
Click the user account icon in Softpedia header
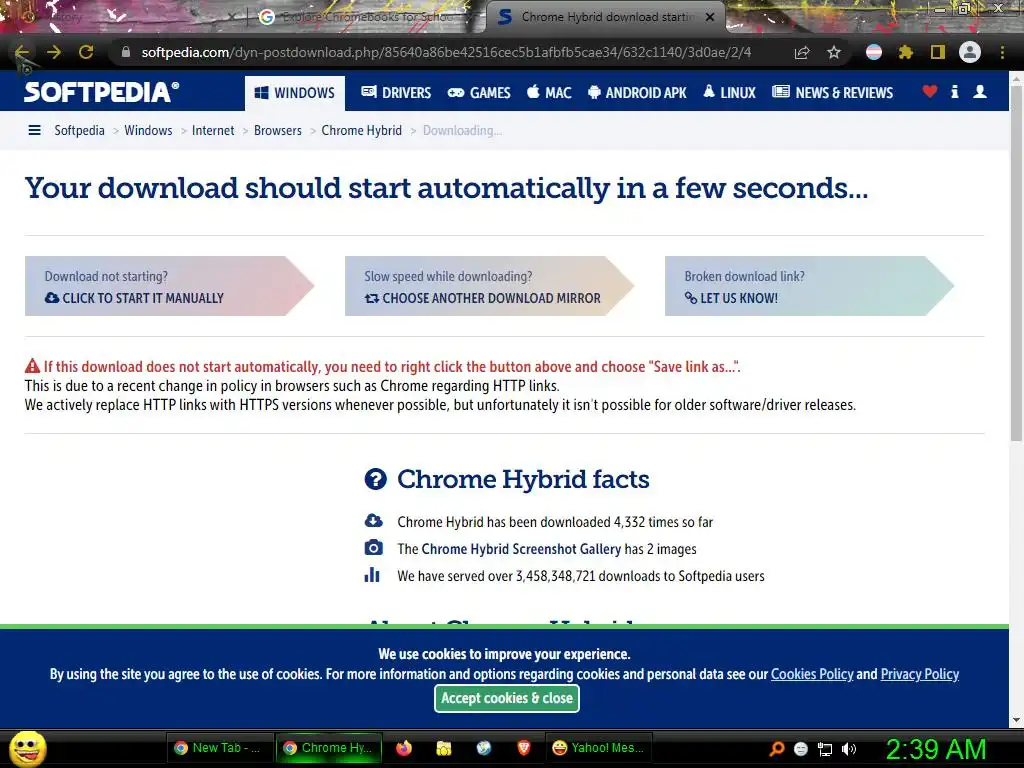tap(980, 92)
